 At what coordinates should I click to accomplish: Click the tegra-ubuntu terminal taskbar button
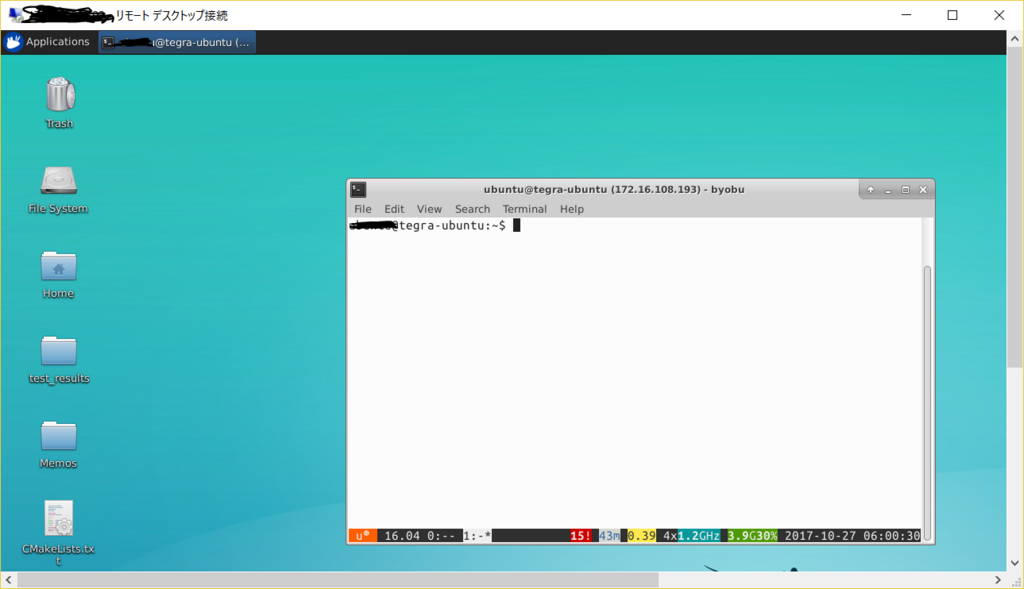177,42
